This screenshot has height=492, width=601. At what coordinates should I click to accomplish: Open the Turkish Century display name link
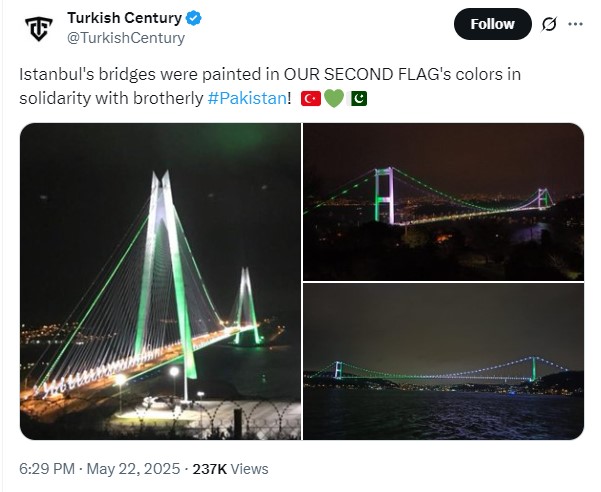(x=125, y=18)
